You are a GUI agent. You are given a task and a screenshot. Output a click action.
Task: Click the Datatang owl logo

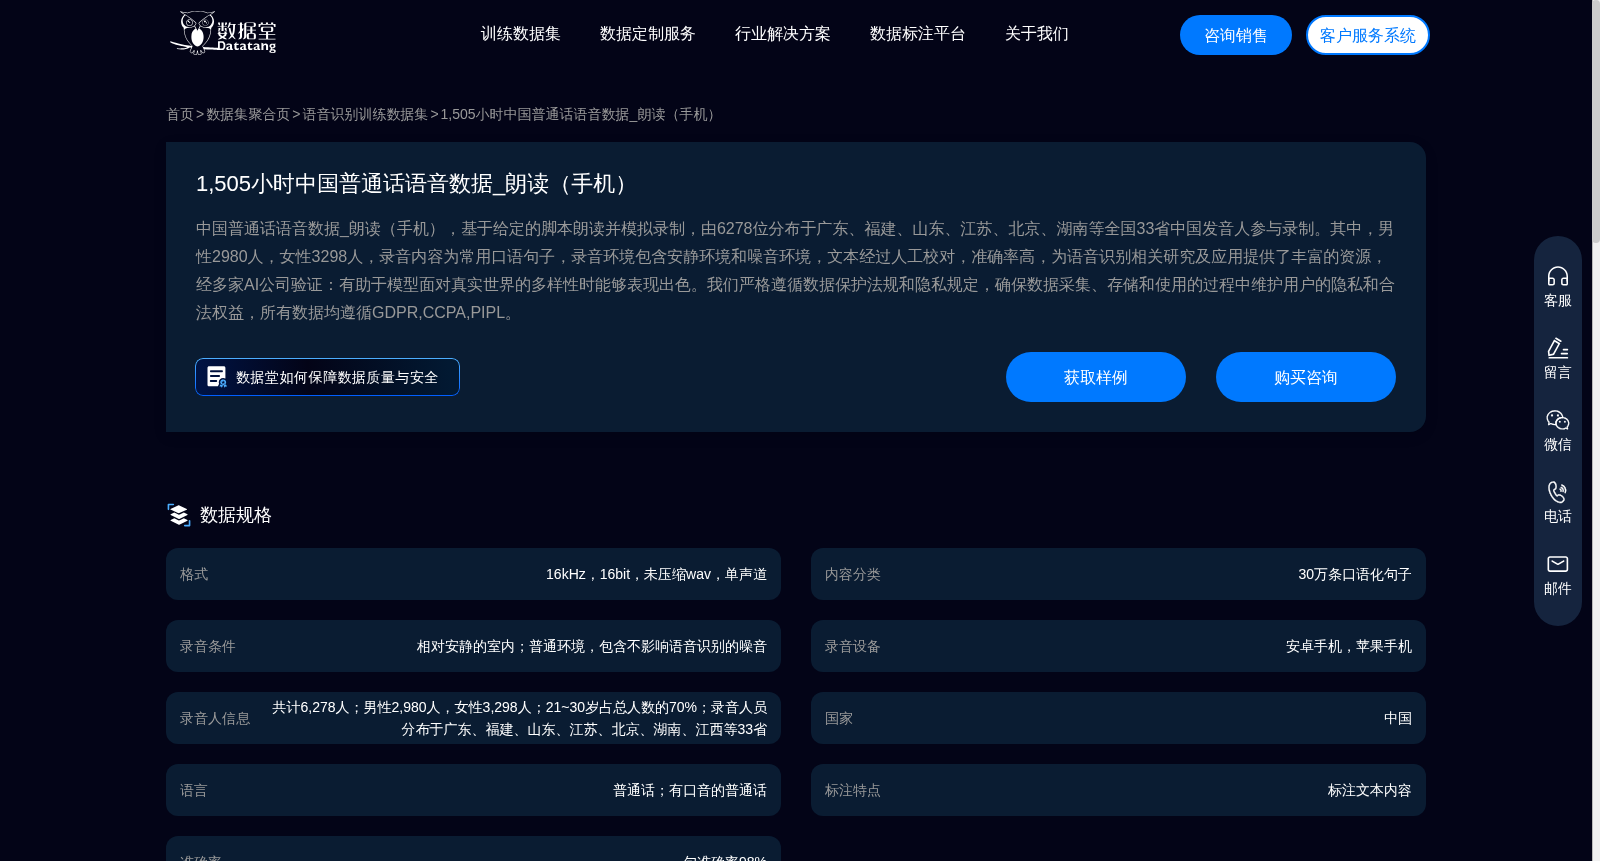click(x=222, y=33)
